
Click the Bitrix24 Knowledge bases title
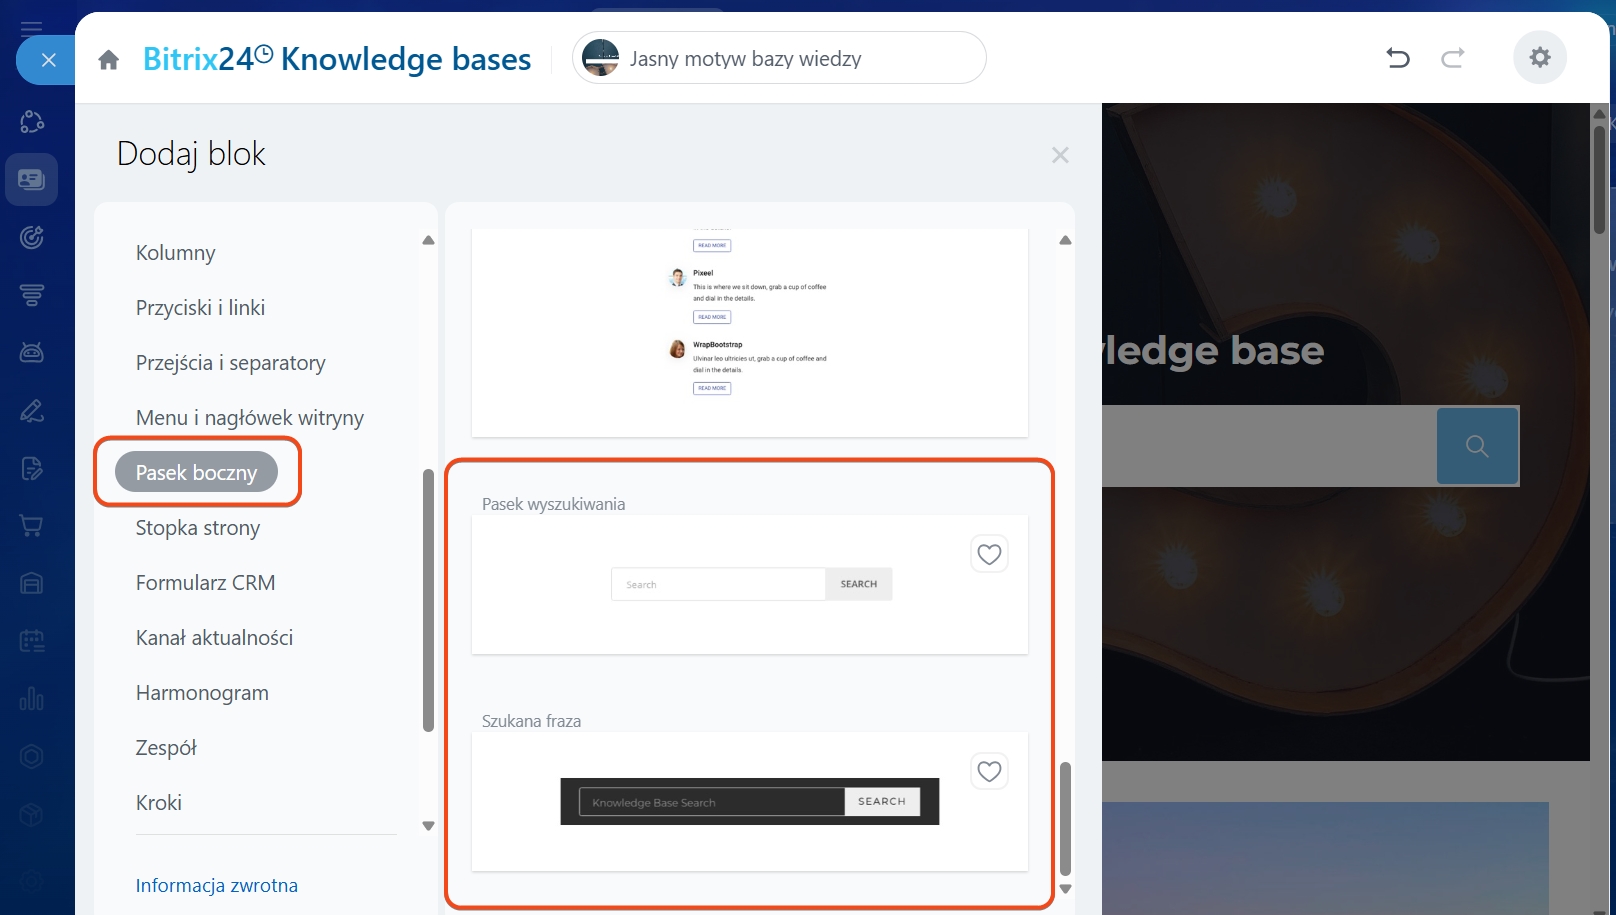pos(337,59)
